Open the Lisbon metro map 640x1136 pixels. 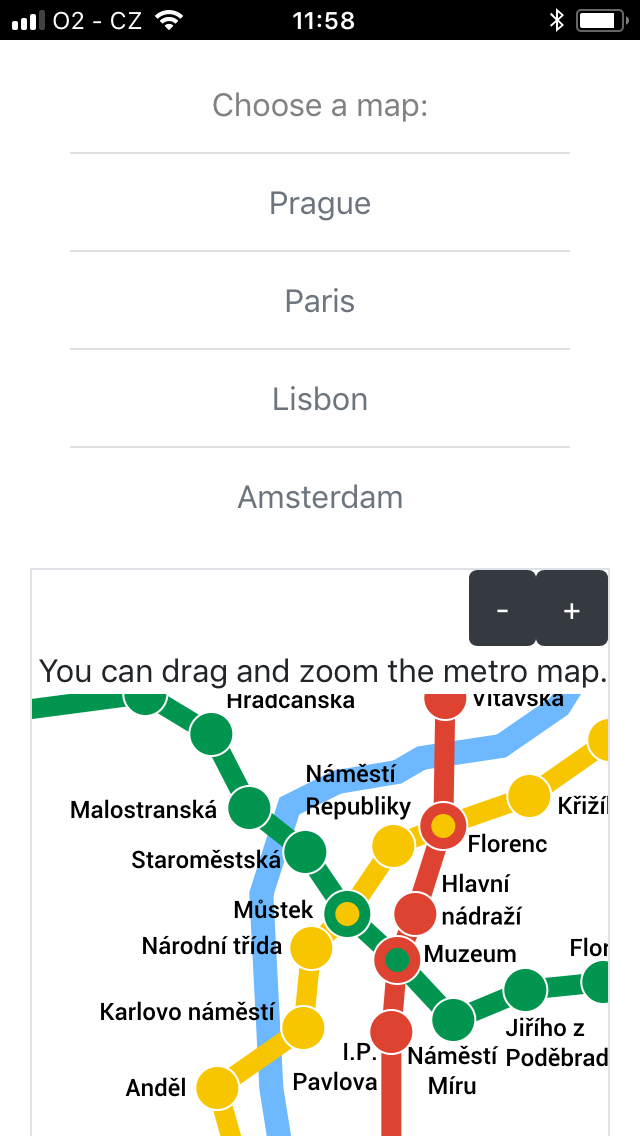pyautogui.click(x=320, y=399)
